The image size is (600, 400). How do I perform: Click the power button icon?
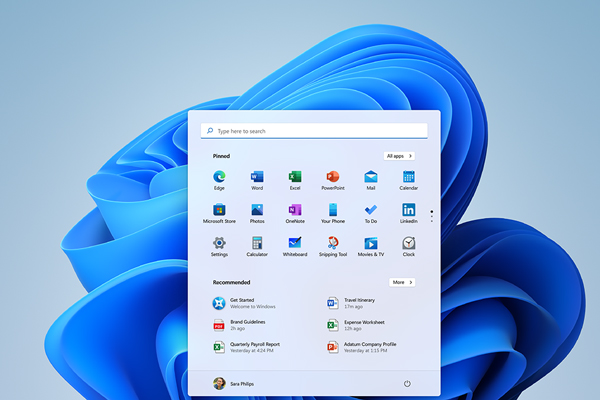pyautogui.click(x=407, y=384)
